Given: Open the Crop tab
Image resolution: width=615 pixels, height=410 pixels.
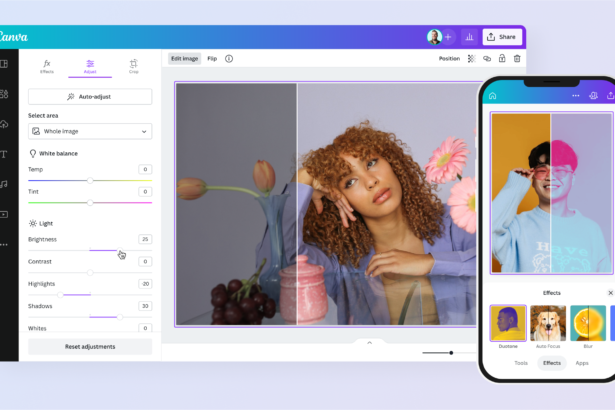Looking at the screenshot, I should coord(134,66).
